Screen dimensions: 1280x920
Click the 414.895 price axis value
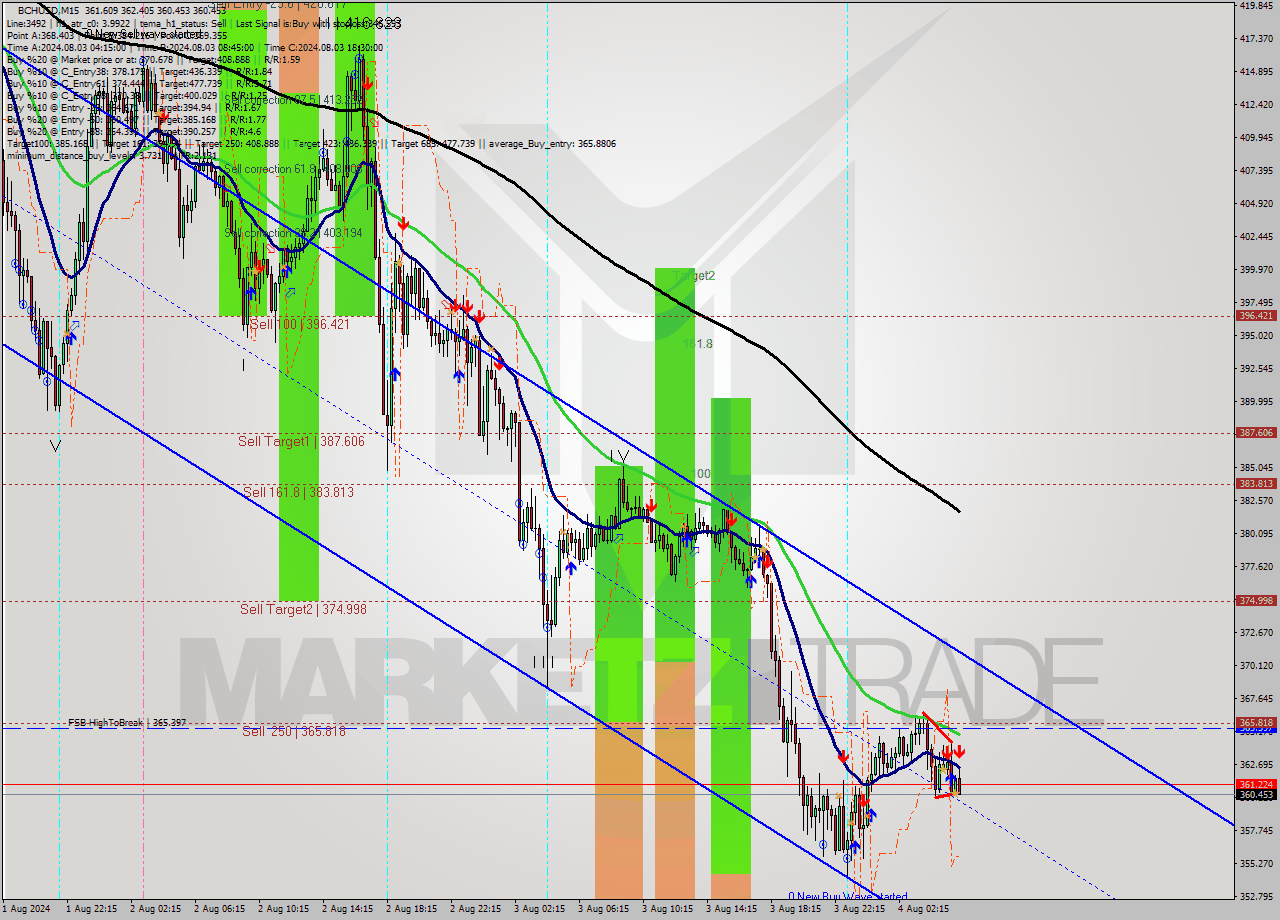[x=1256, y=72]
